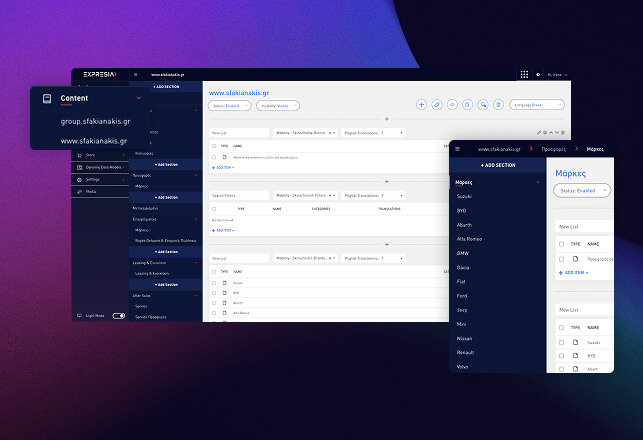Click the trash delete icon in toolbar
This screenshot has height=440, width=643.
498,104
